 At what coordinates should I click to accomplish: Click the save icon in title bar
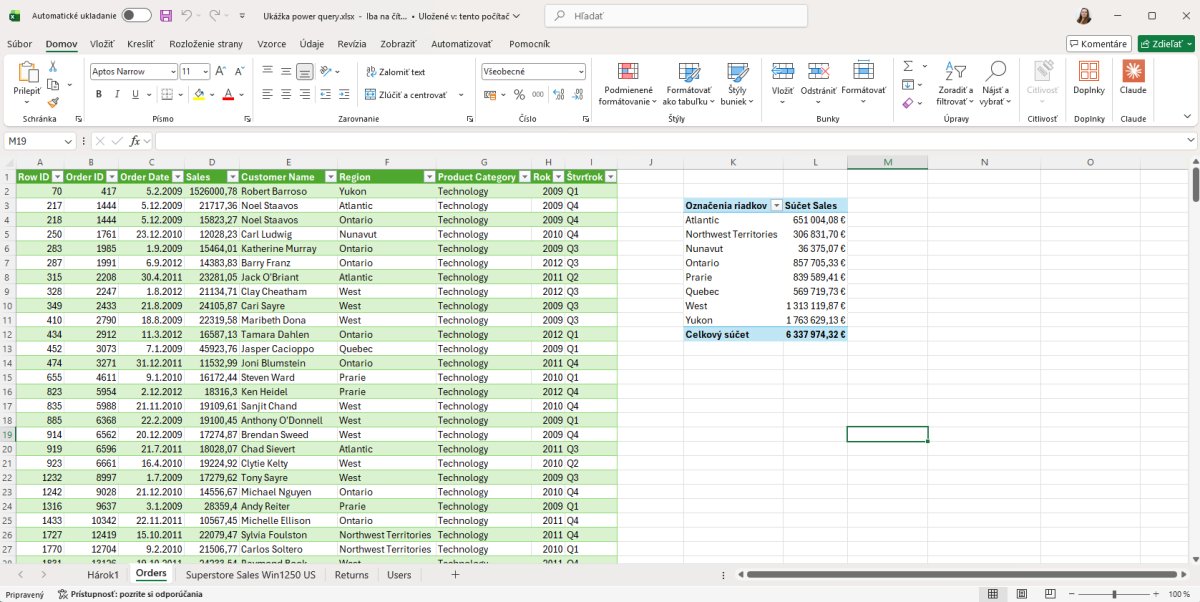tap(166, 16)
